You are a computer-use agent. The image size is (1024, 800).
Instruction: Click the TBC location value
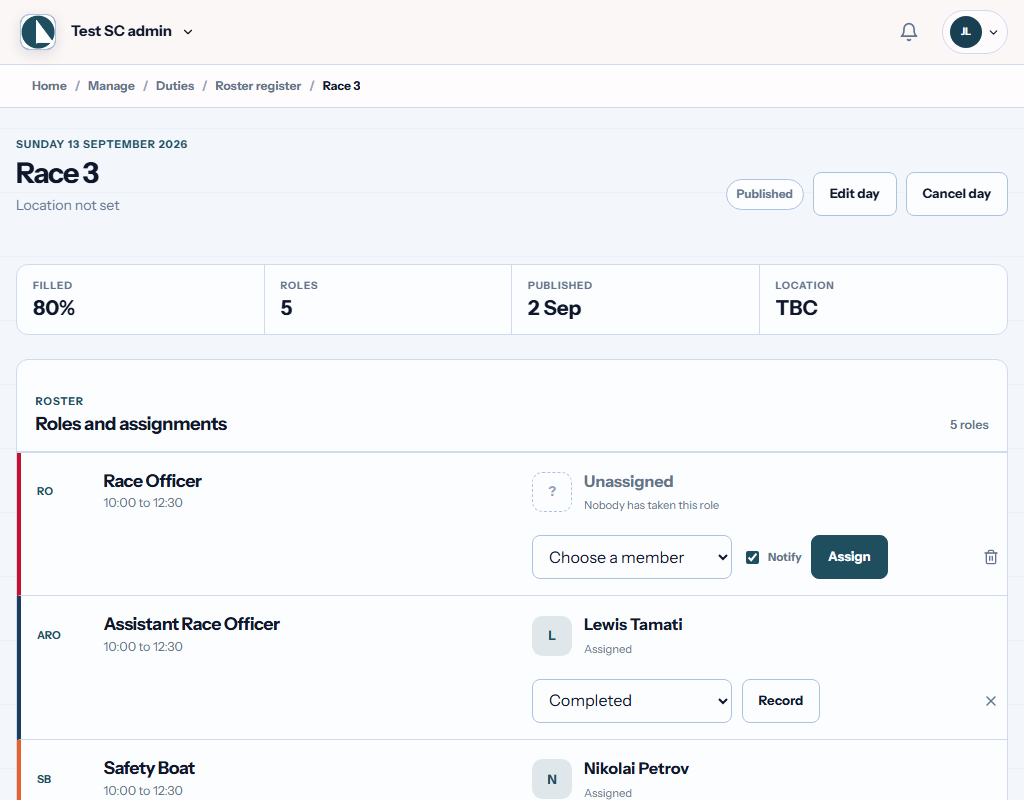point(796,308)
